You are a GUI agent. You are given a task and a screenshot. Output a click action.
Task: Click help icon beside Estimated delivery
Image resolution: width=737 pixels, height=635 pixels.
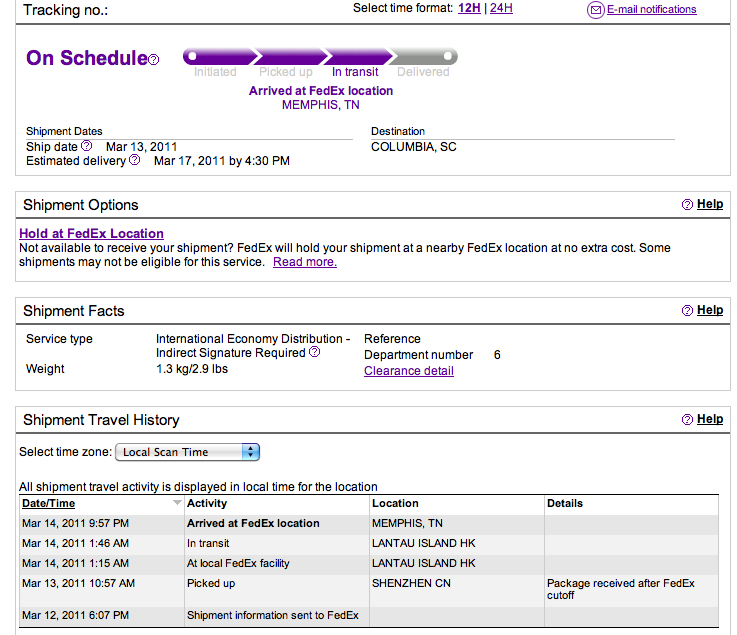pyautogui.click(x=134, y=160)
